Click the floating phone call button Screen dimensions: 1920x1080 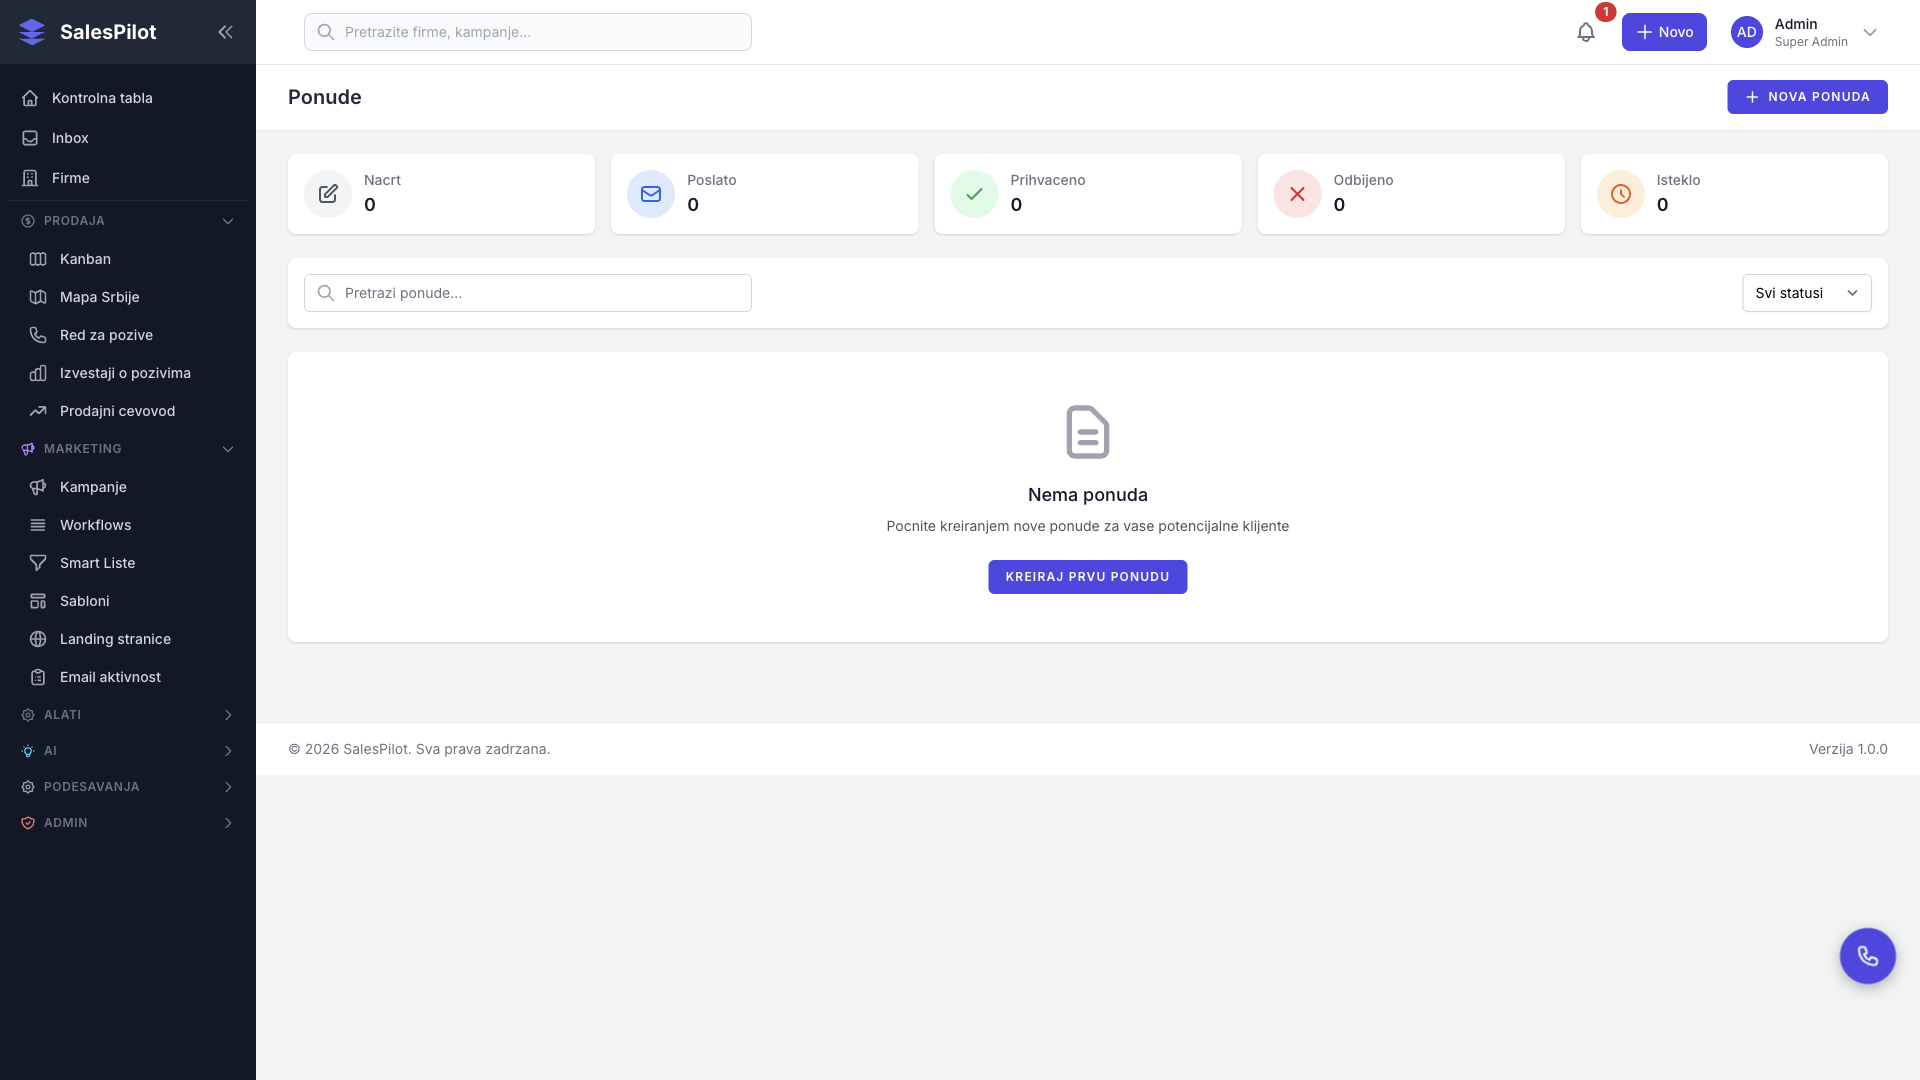[1867, 956]
